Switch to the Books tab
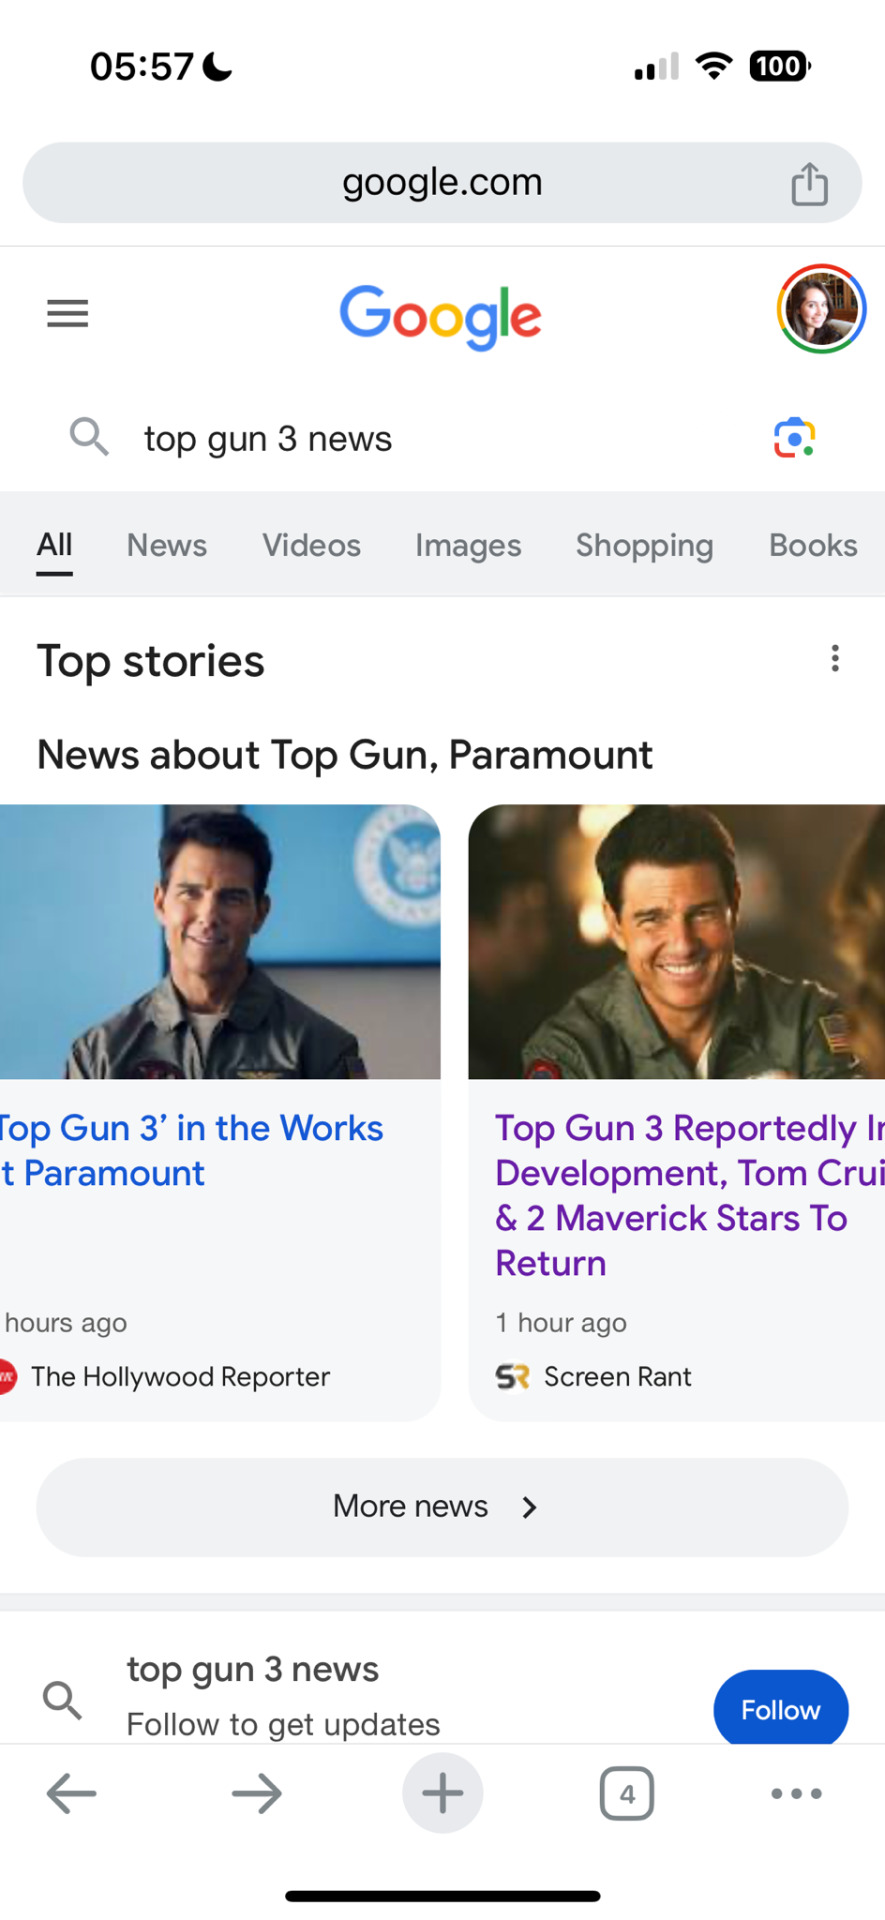885x1920 pixels. (x=813, y=545)
